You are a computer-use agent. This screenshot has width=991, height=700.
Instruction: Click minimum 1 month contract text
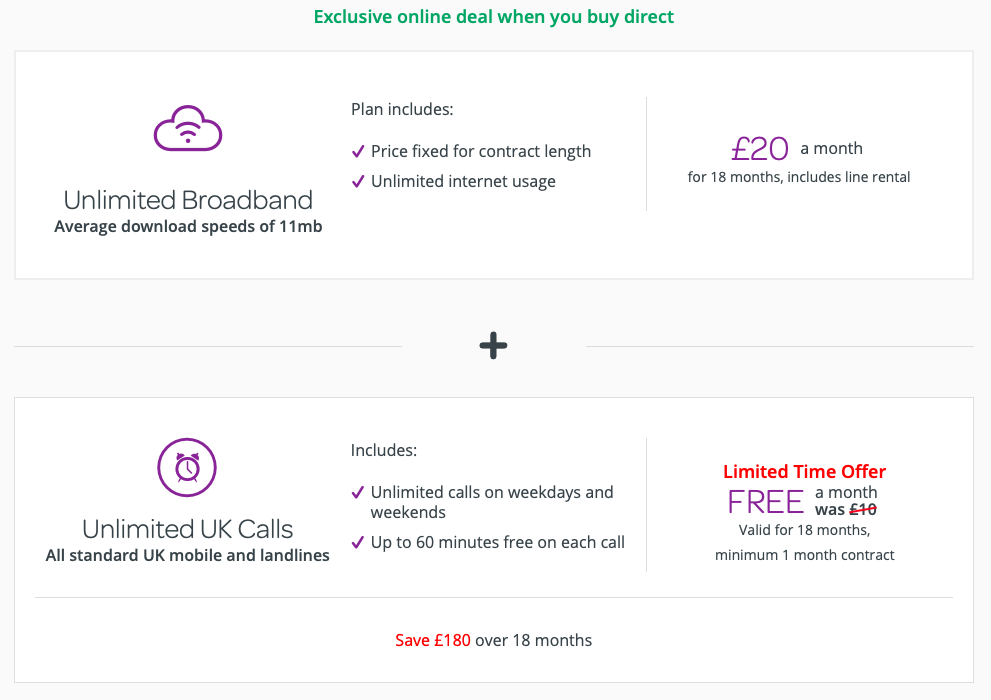click(804, 554)
